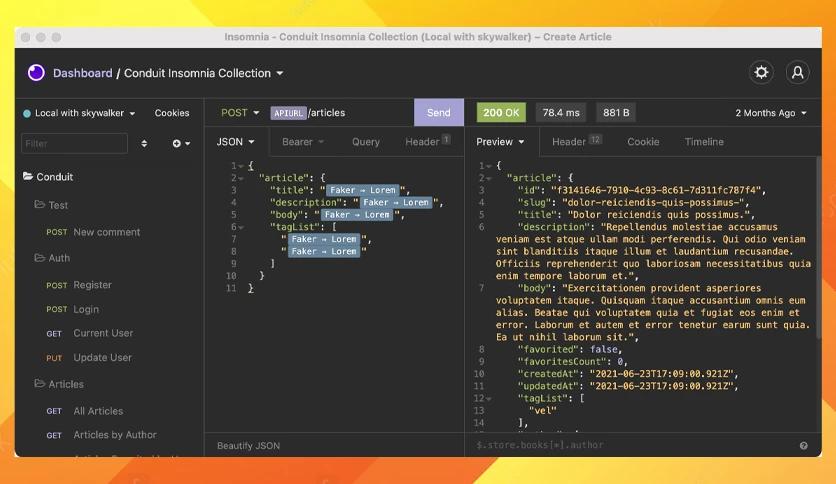Switch to the Query tab
836x484 pixels.
click(366, 142)
